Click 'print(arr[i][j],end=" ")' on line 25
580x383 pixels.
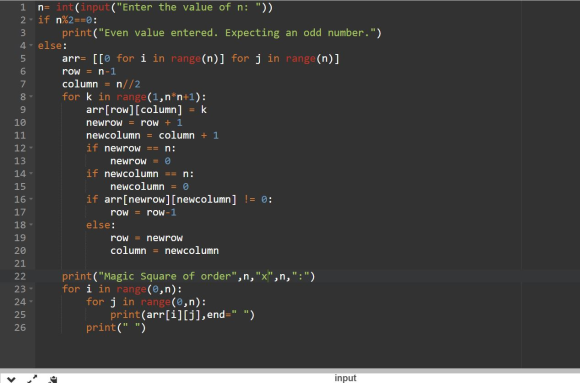183,315
